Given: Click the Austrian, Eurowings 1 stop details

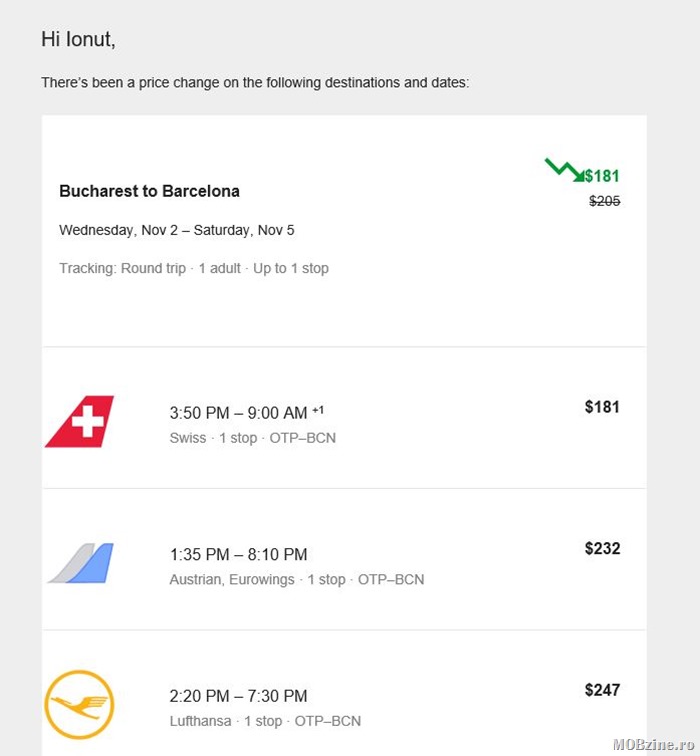Looking at the screenshot, I should [296, 579].
